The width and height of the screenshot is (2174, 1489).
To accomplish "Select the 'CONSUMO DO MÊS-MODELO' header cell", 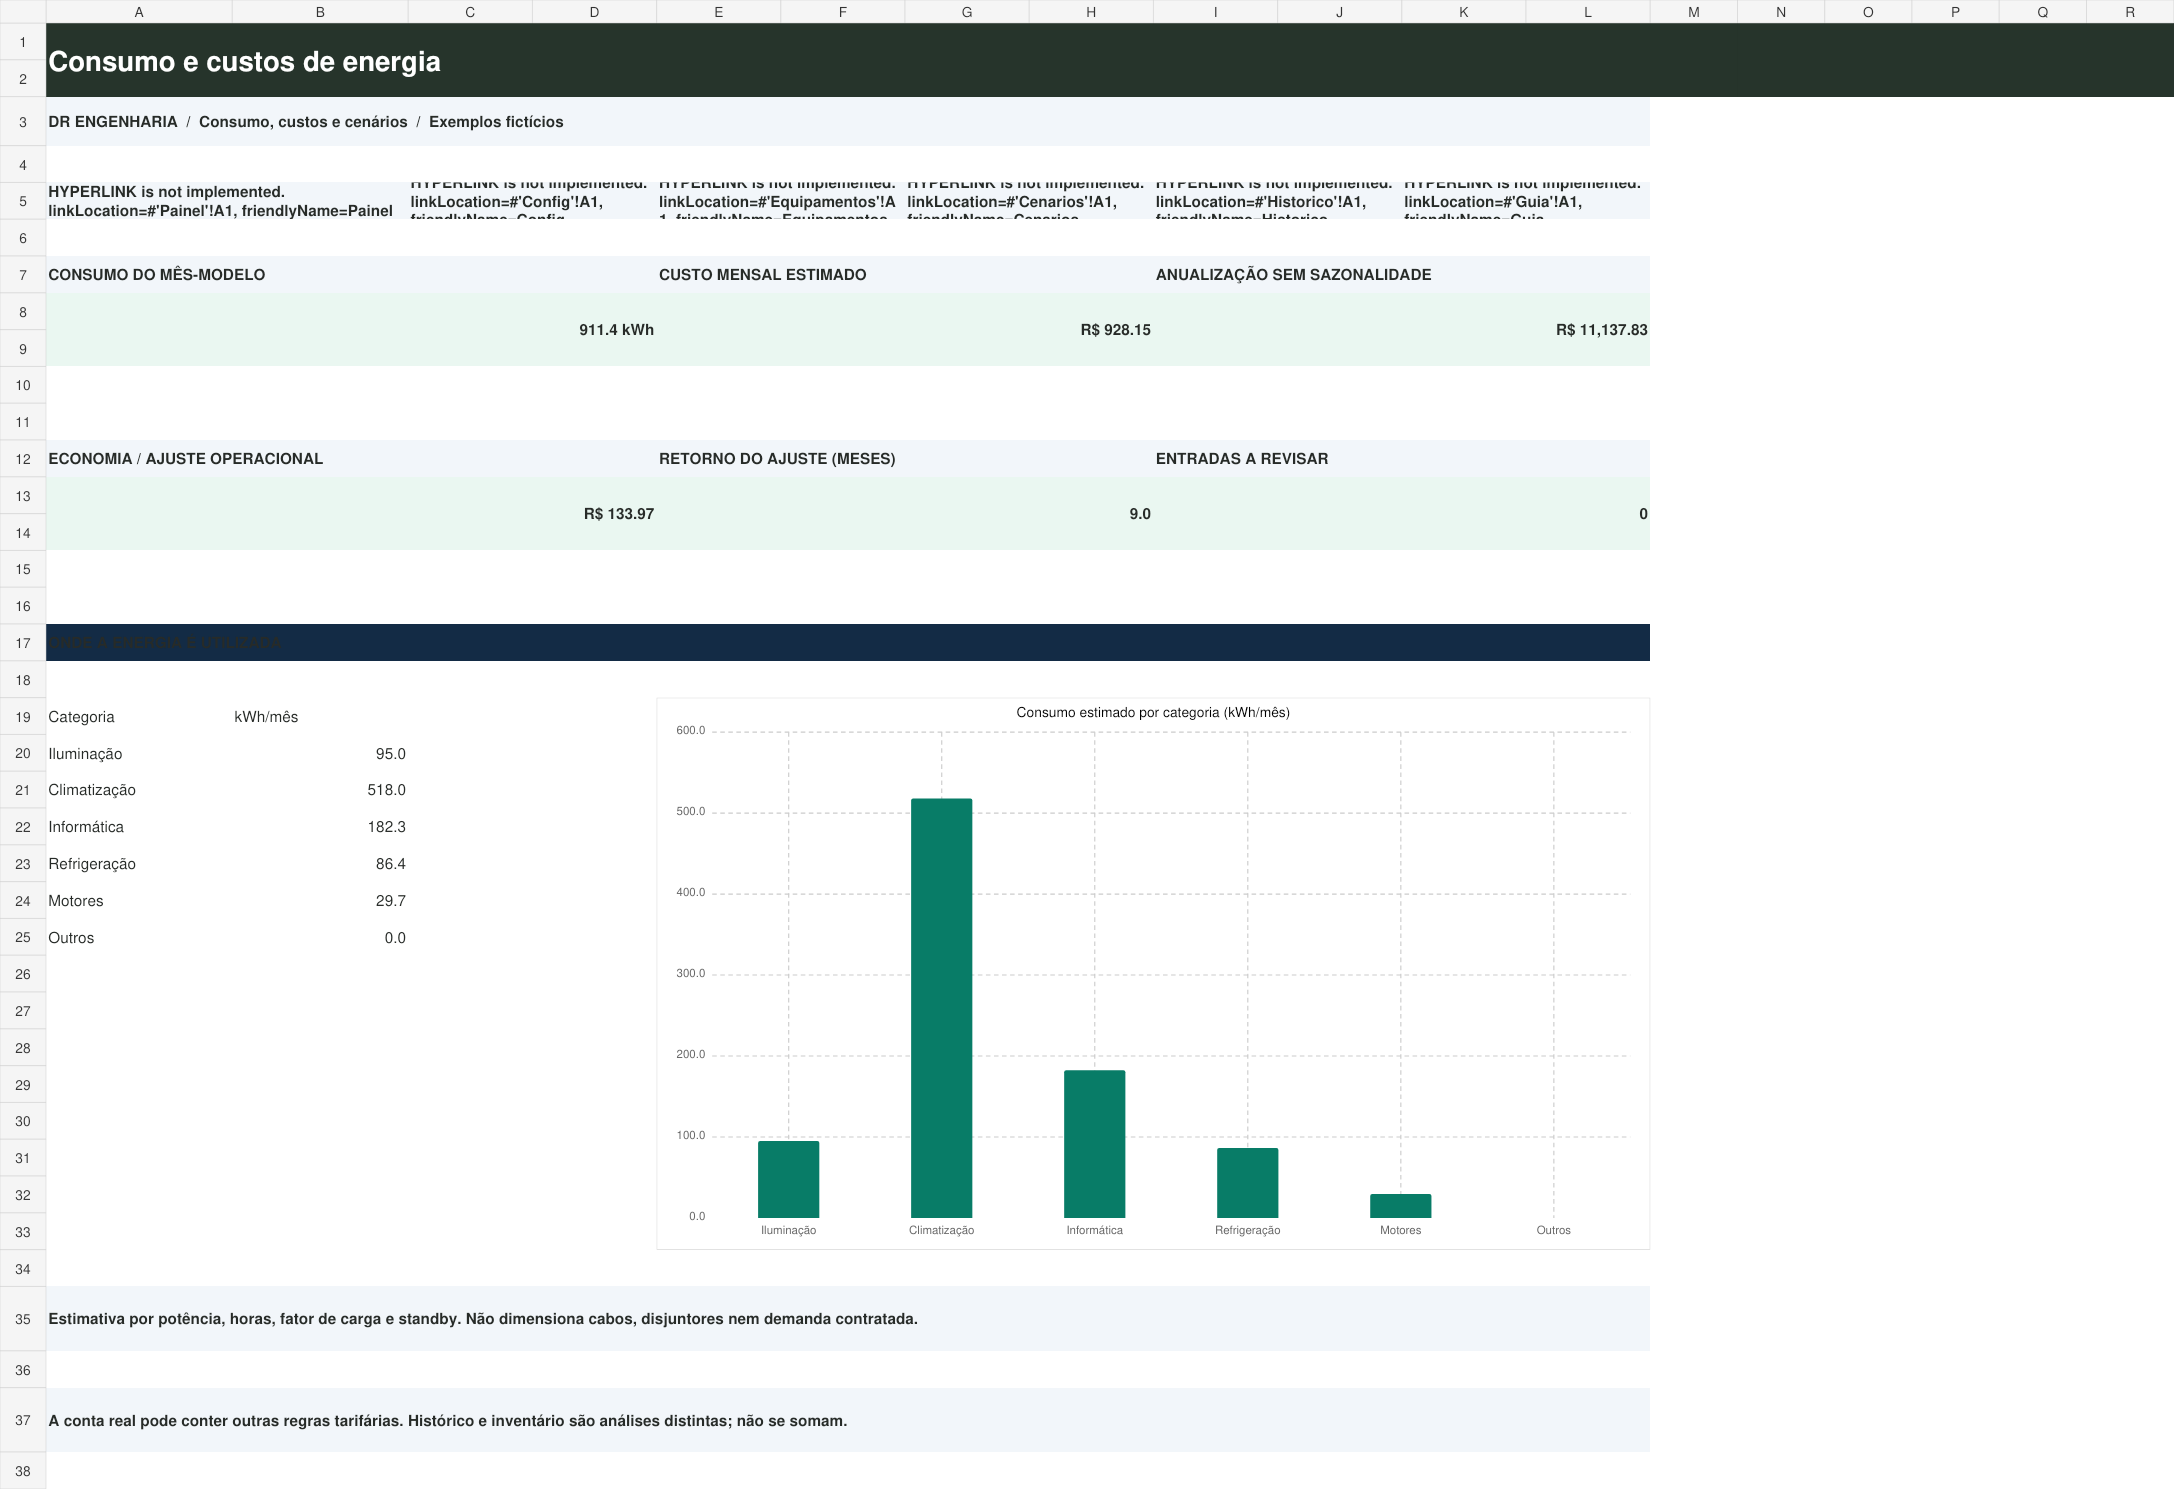I will (351, 275).
